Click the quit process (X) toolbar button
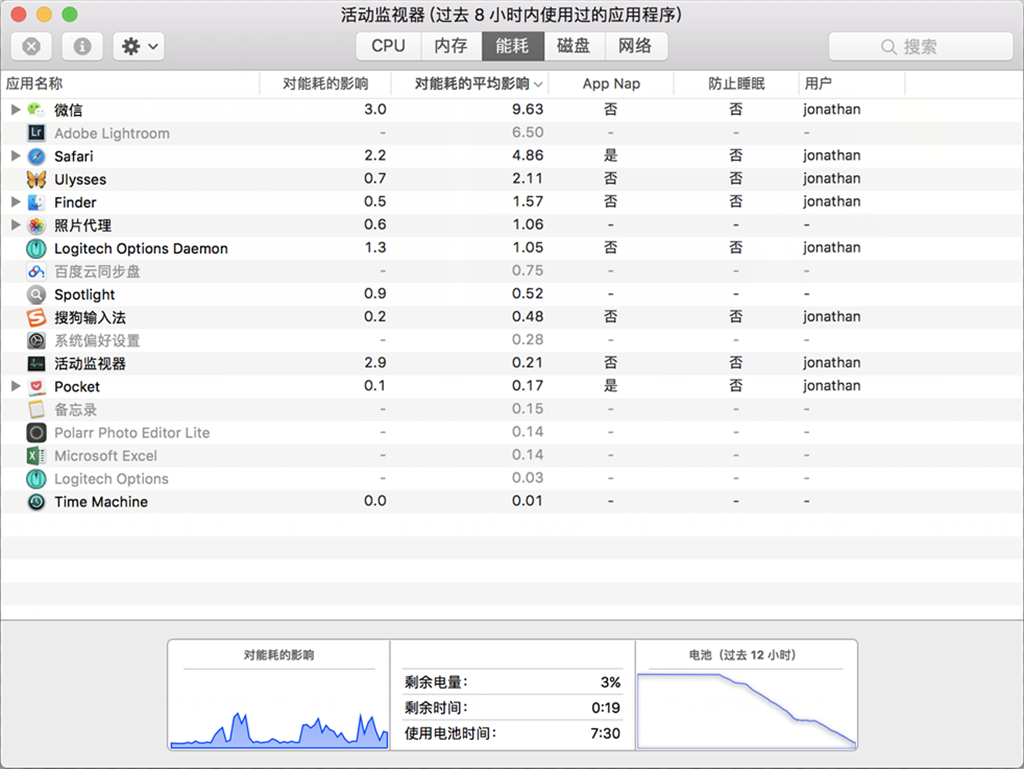The height and width of the screenshot is (769, 1024). coord(32,46)
